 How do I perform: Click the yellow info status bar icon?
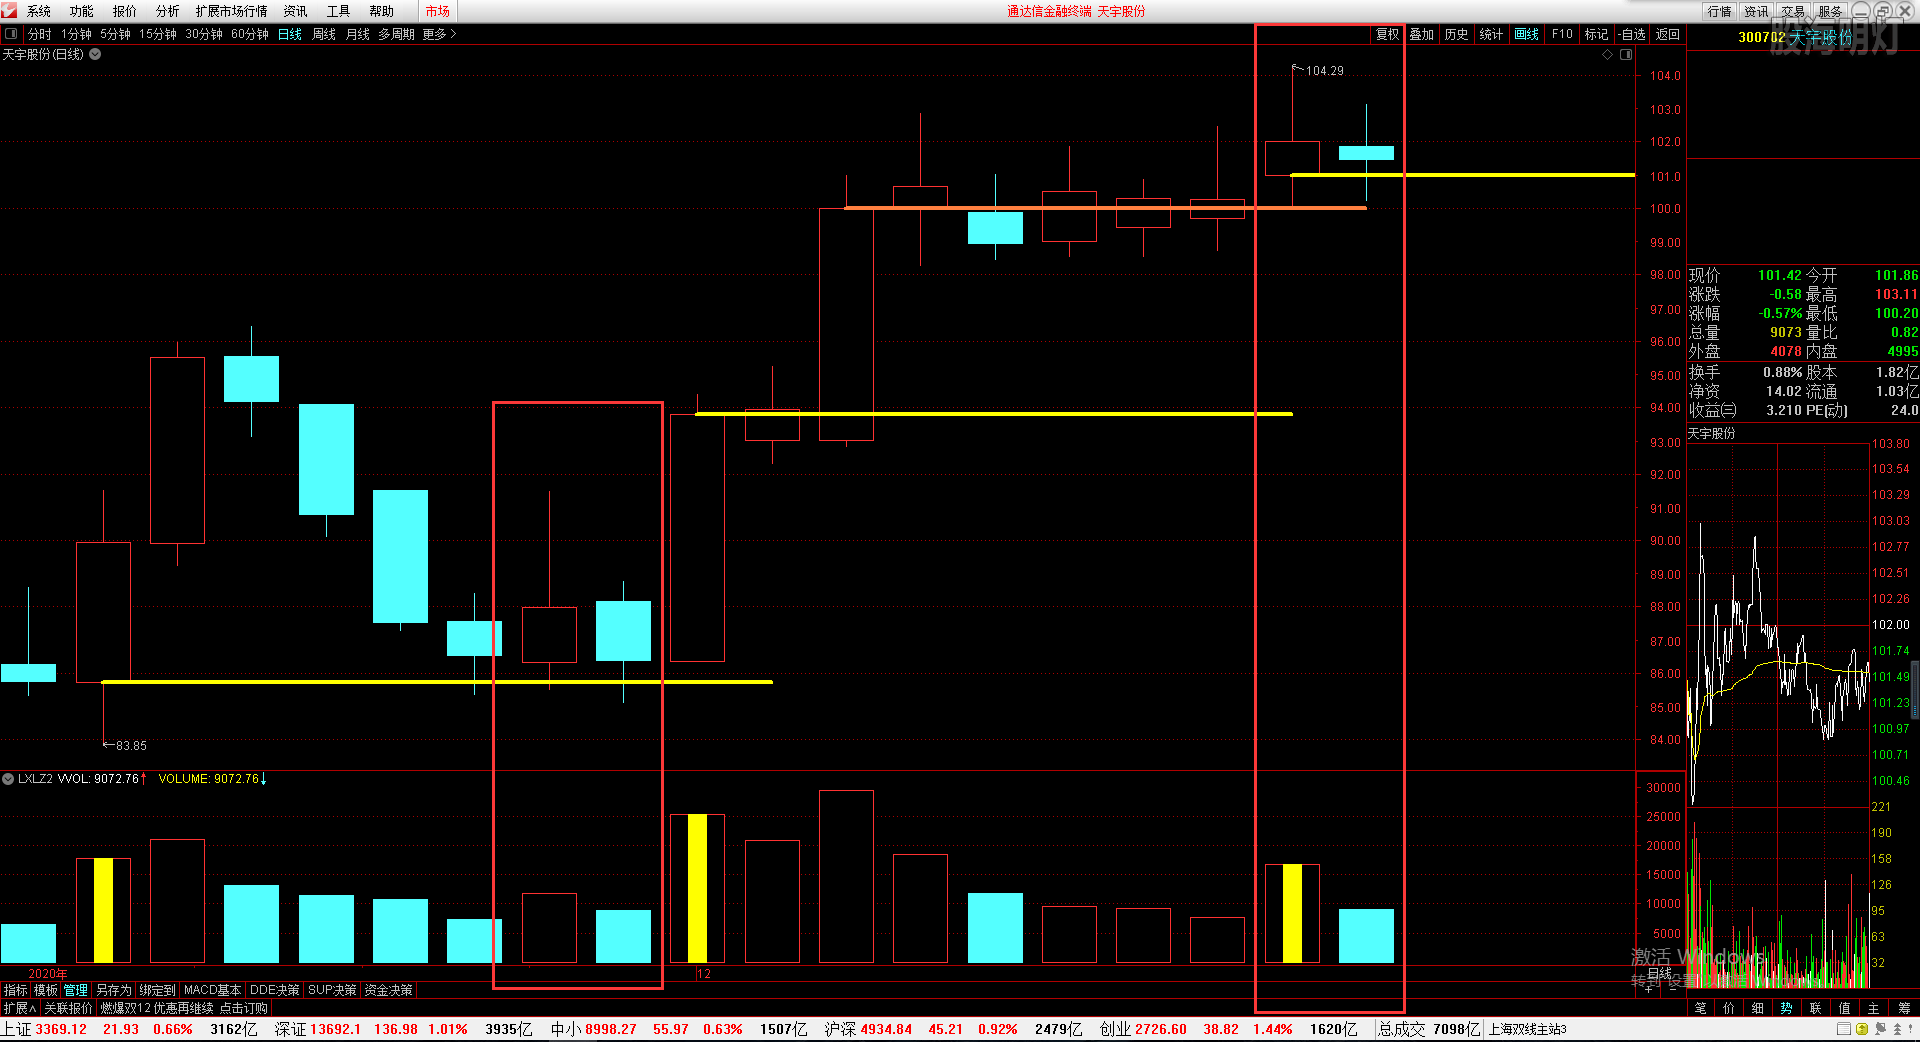coord(1862,1029)
